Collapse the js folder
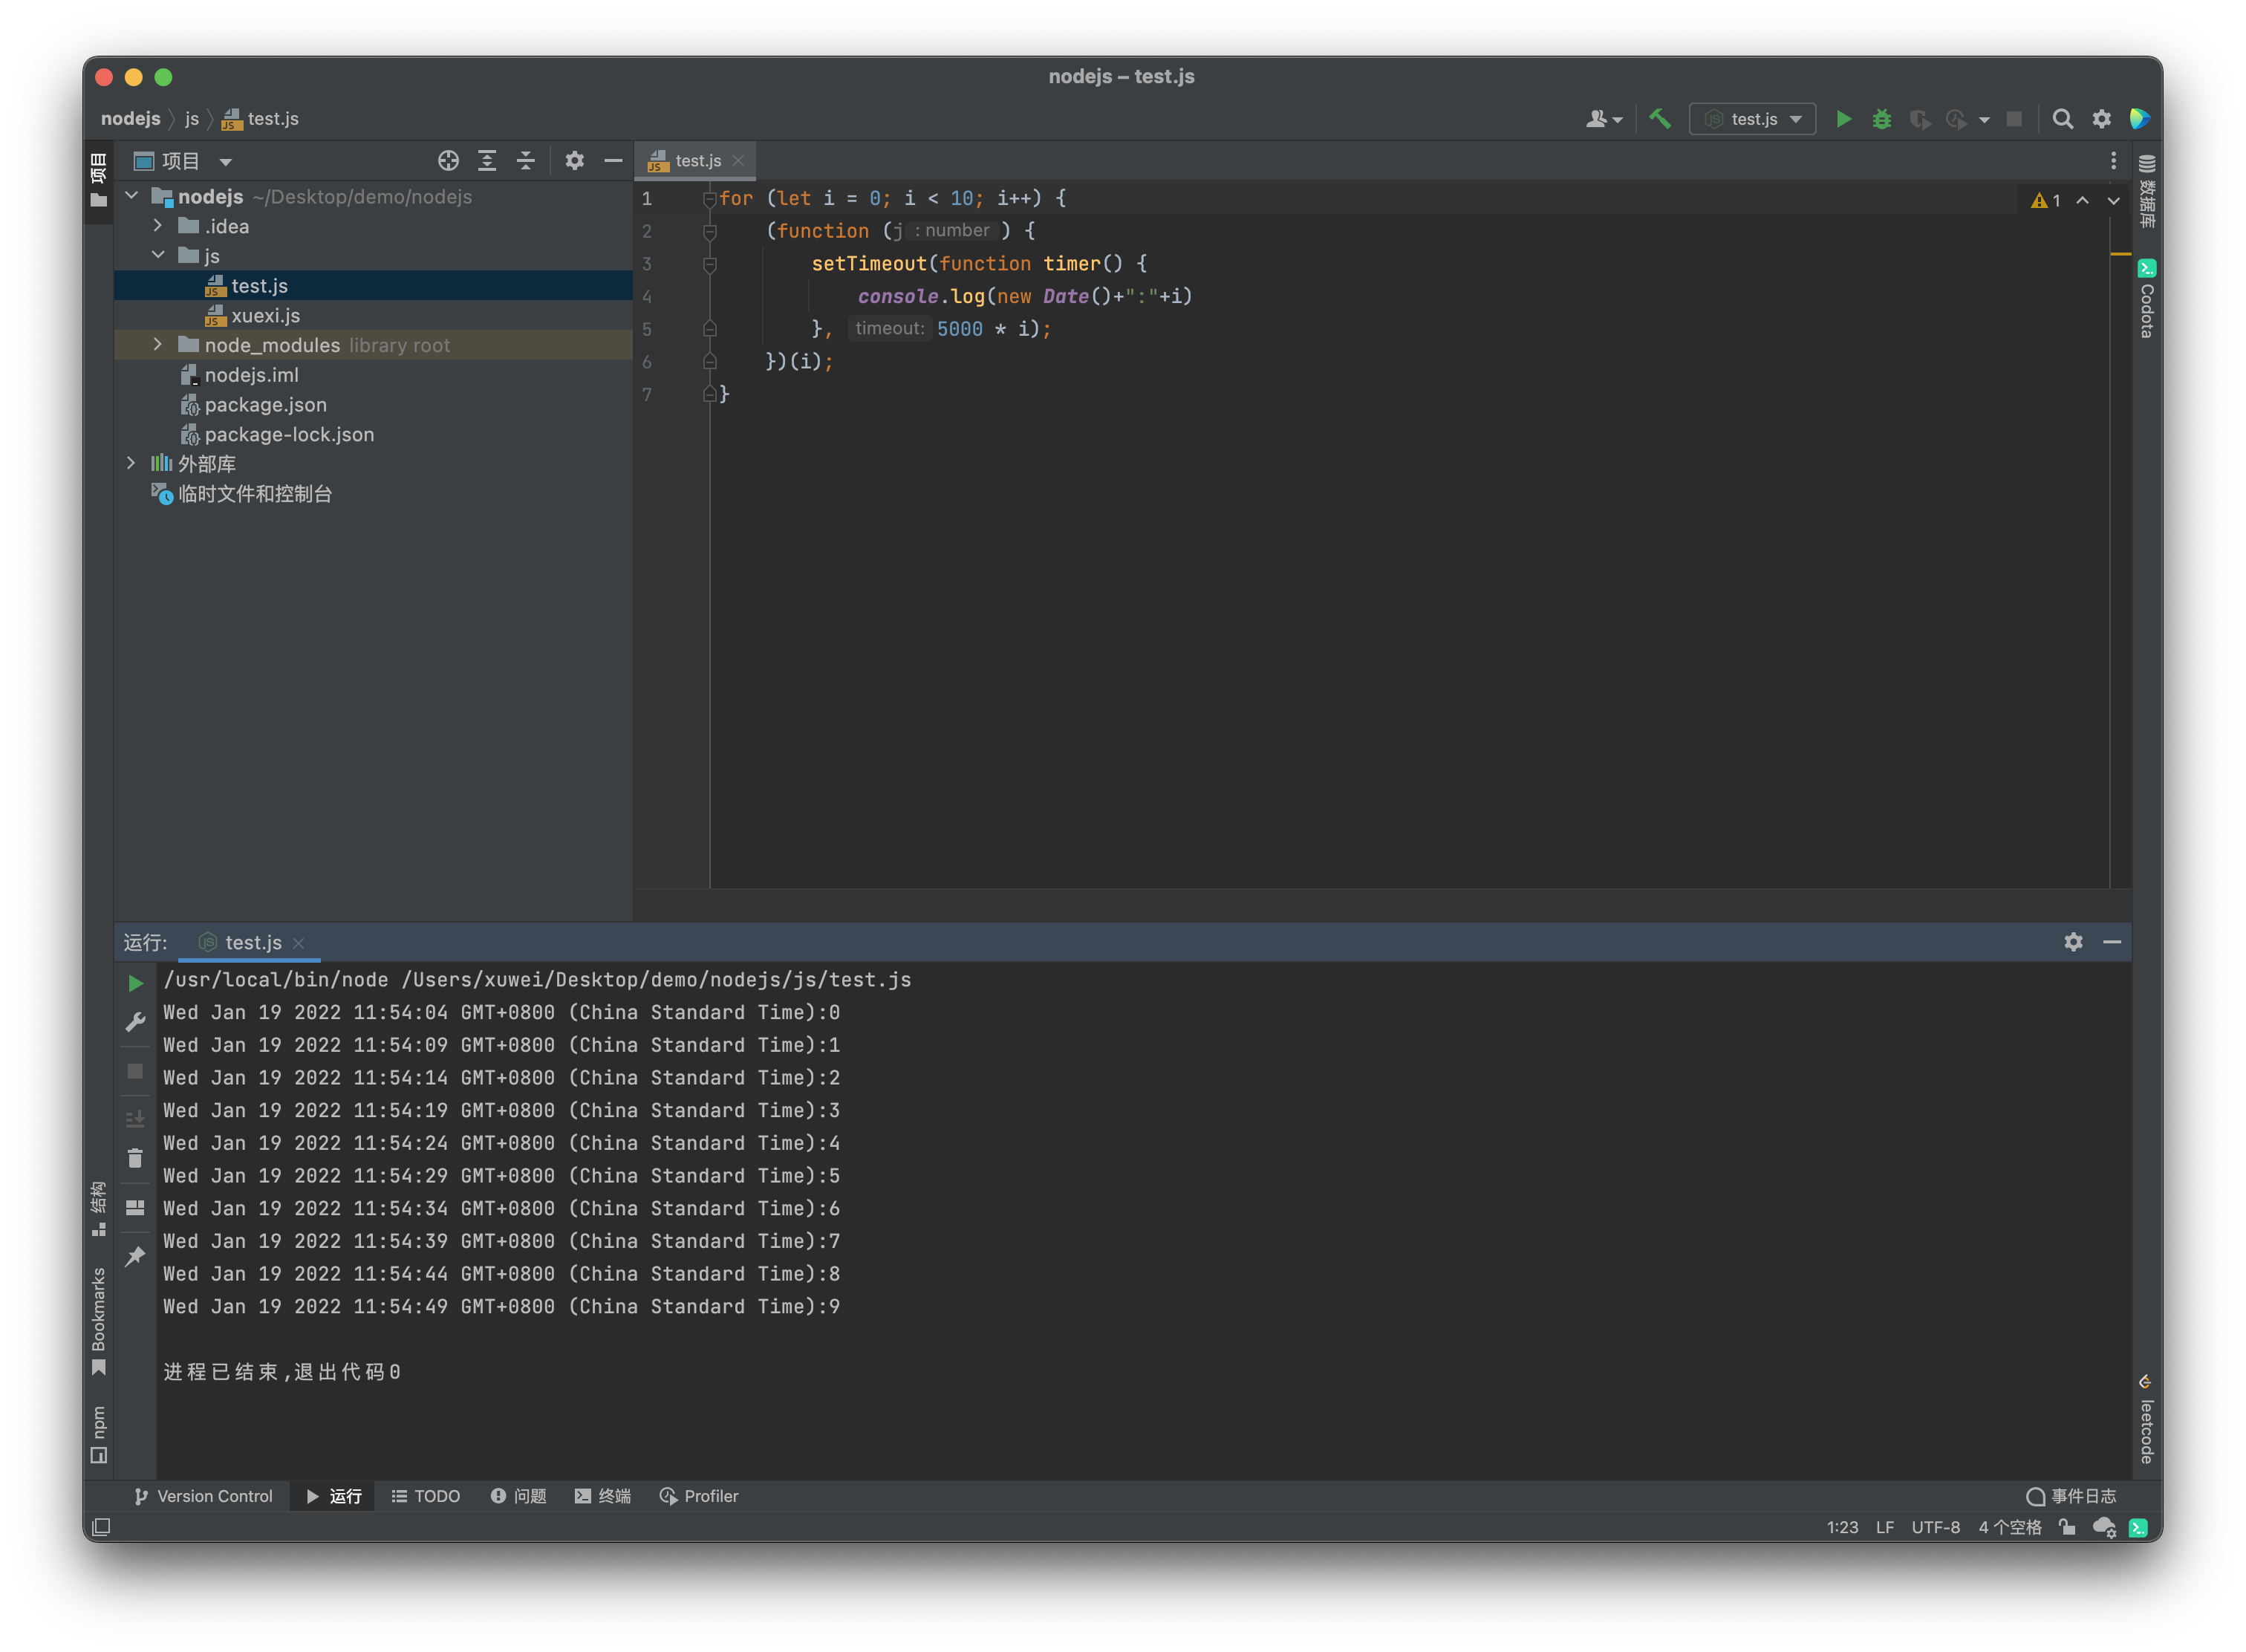 point(157,256)
